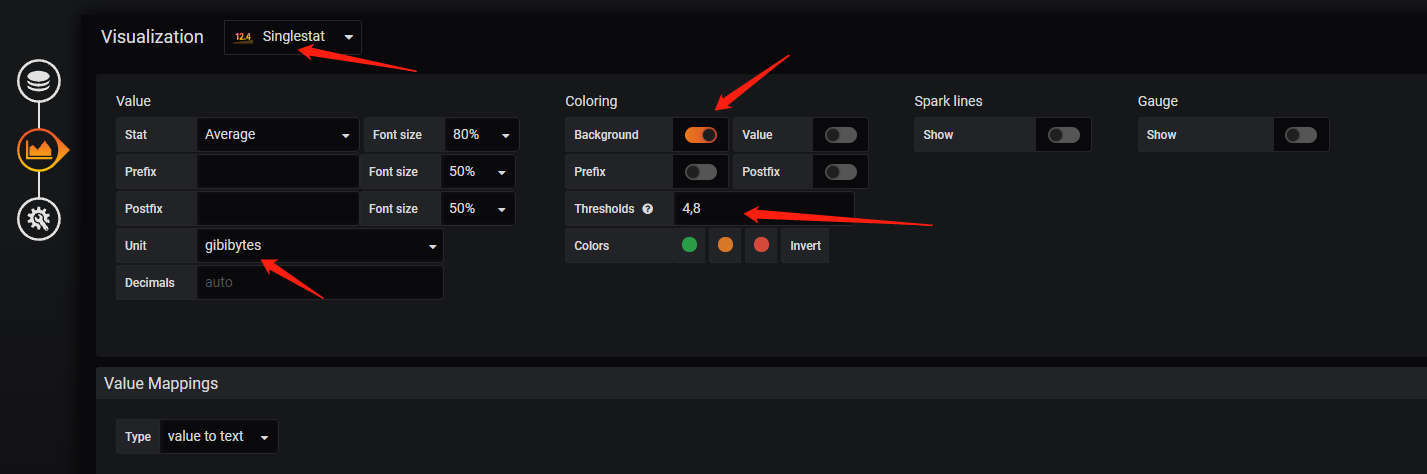Viewport: 1427px width, 474px height.
Task: Open the Stat Average dropdown
Action: 277,135
